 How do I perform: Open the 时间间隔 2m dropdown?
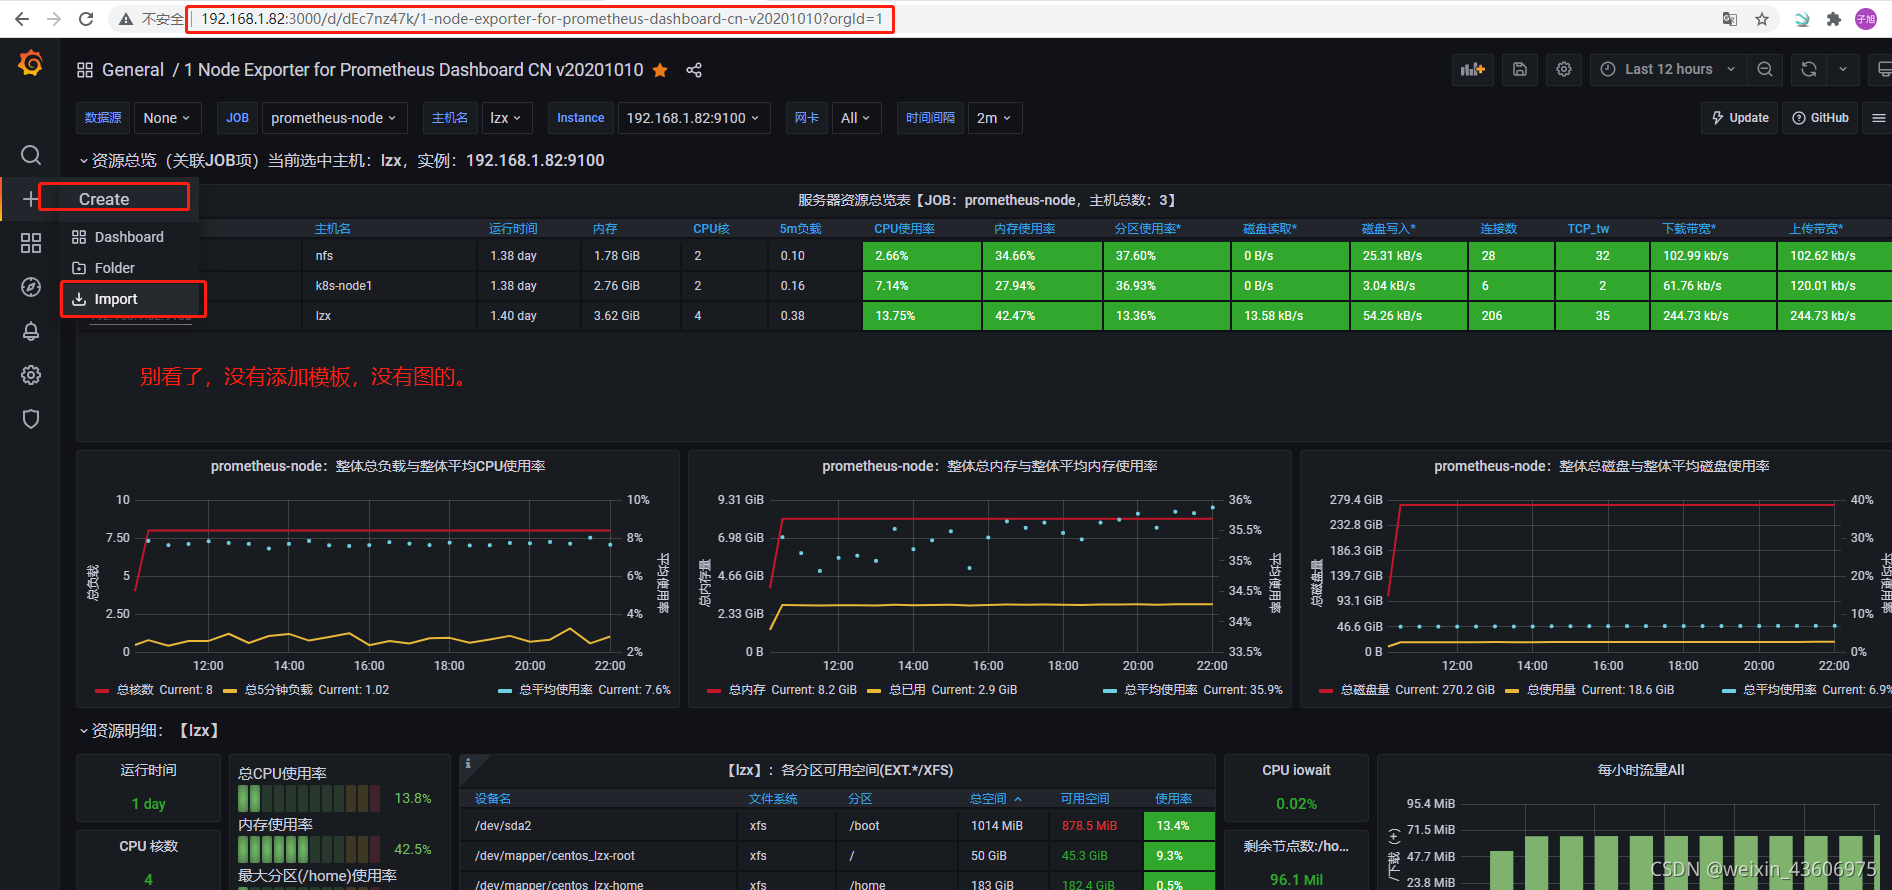(x=994, y=118)
